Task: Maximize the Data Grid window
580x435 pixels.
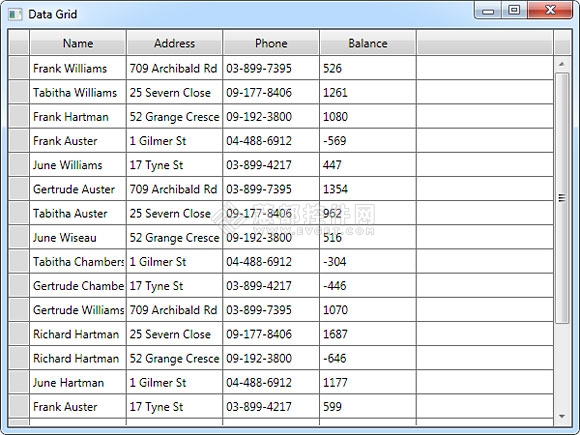Action: pos(514,10)
